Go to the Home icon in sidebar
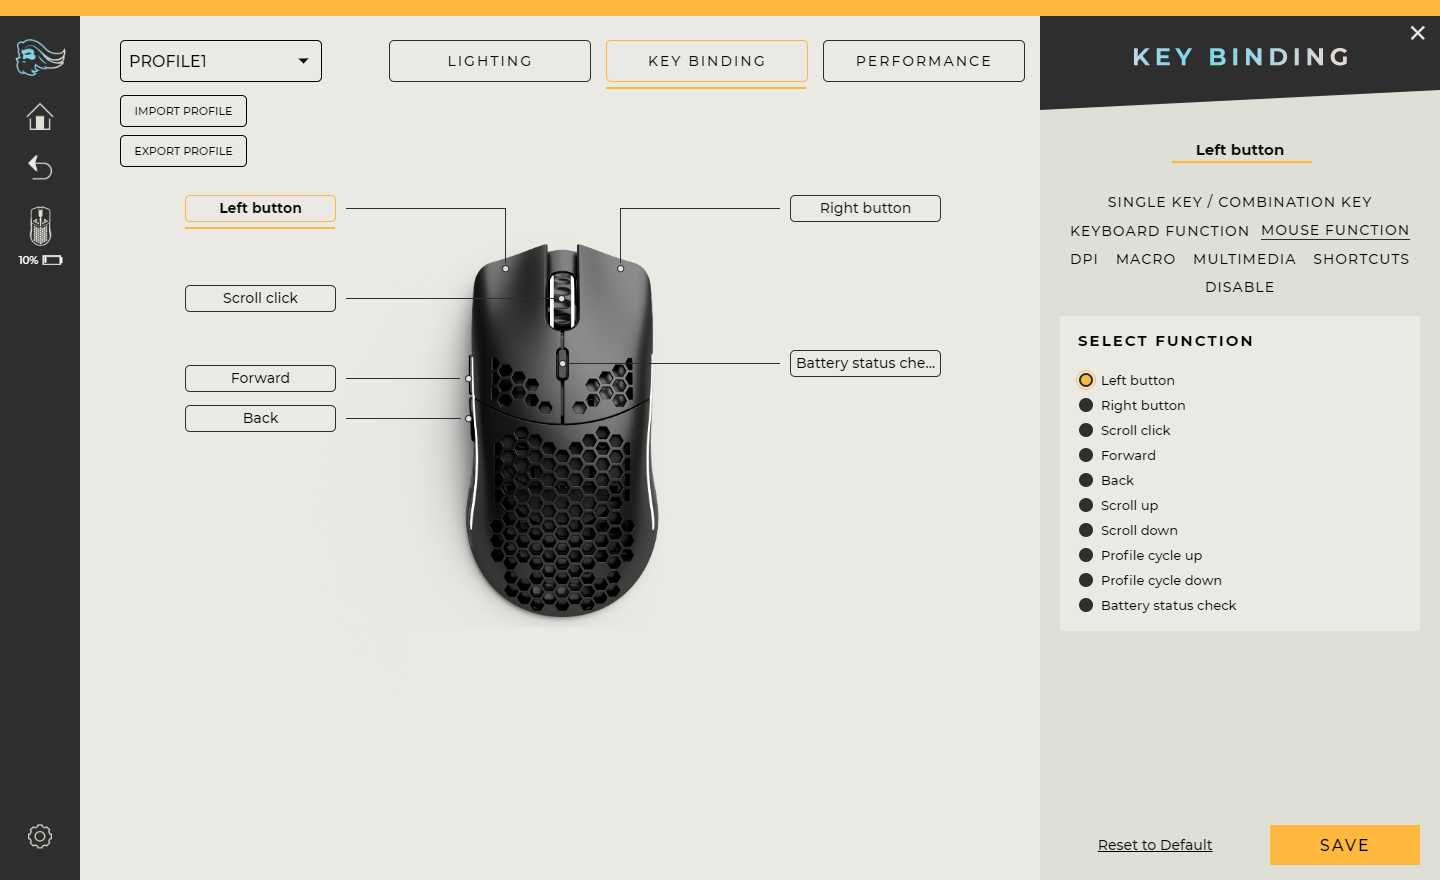Image resolution: width=1440 pixels, height=880 pixels. tap(40, 117)
